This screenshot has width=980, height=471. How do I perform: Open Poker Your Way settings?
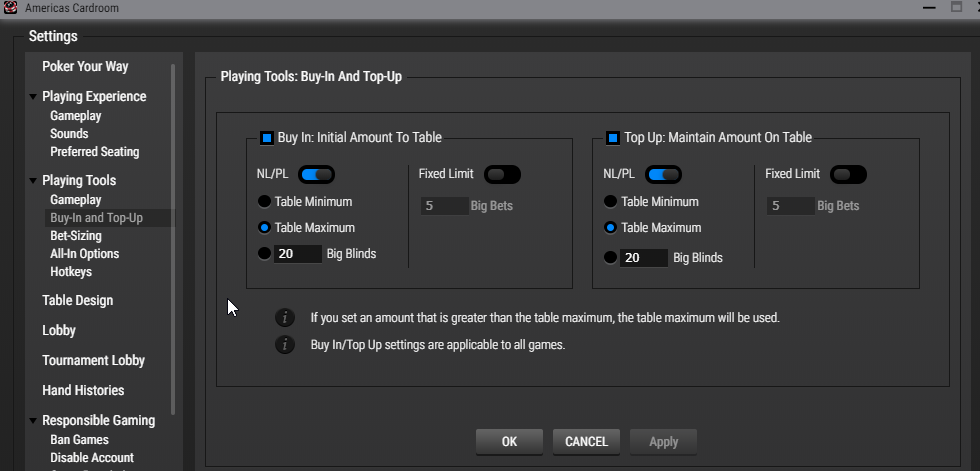(85, 66)
